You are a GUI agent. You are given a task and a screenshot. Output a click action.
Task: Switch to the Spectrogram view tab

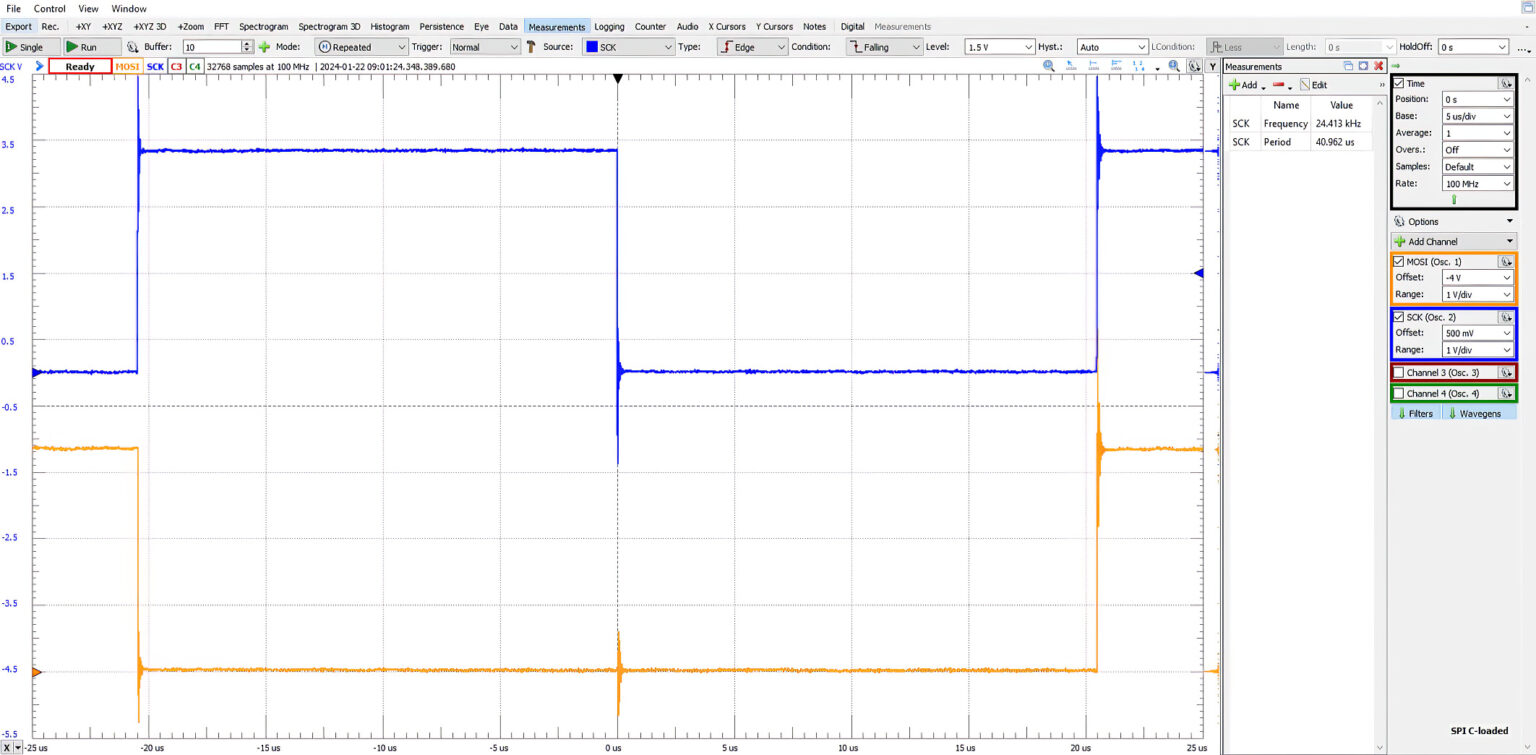click(265, 26)
